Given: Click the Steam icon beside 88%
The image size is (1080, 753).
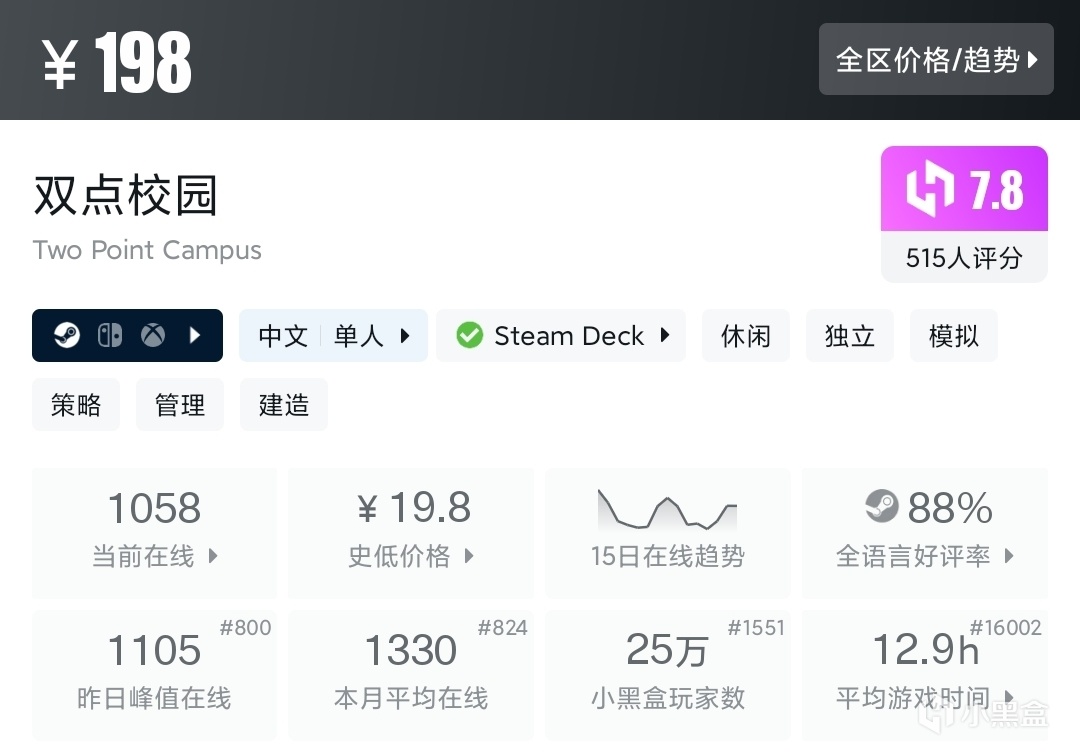Looking at the screenshot, I should pos(881,507).
